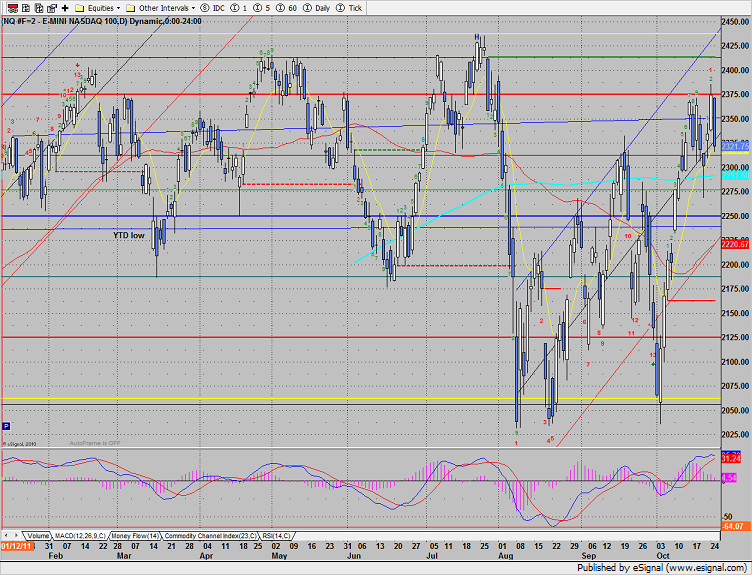This screenshot has height=575, width=752.
Task: Click the blue 2321.75 price label
Action: coord(735,146)
